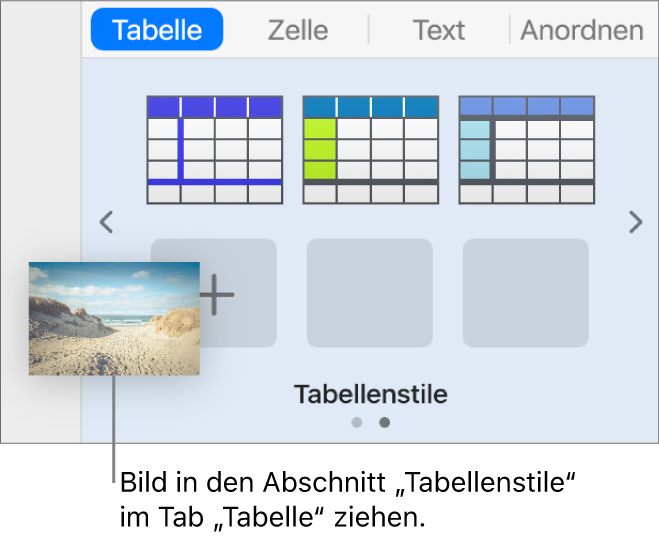Open the Anordnen tab
The height and width of the screenshot is (545, 659).
582,30
